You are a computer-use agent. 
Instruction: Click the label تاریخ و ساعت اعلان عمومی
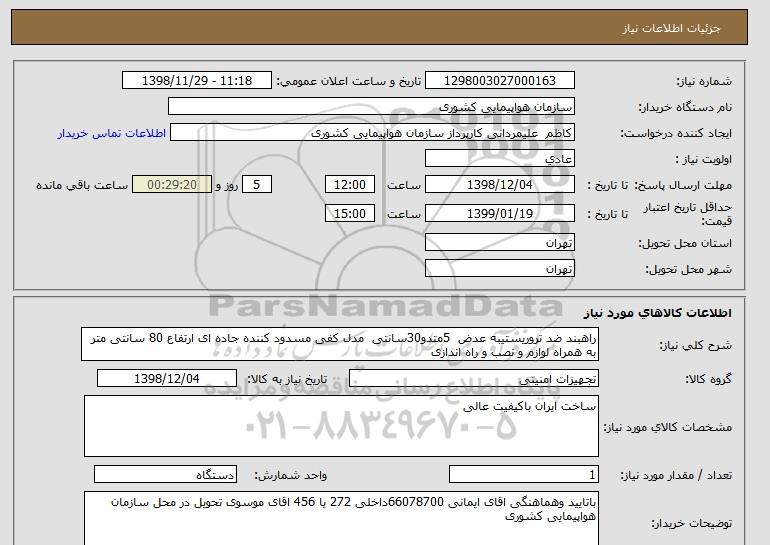click(349, 81)
